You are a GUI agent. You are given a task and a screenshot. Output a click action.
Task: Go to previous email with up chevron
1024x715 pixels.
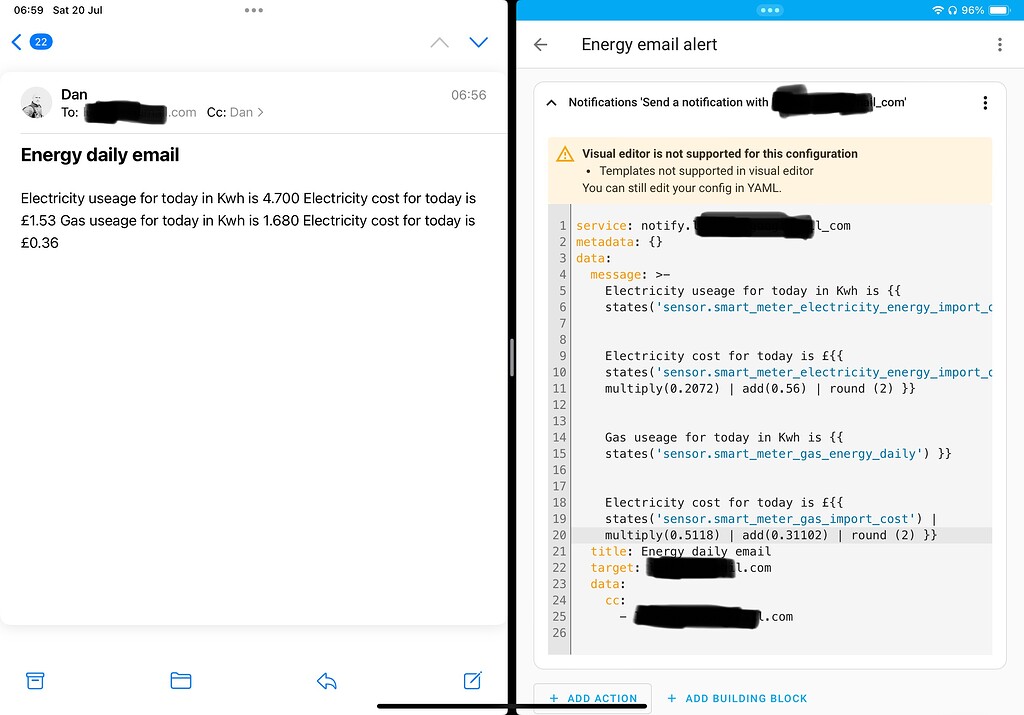(439, 42)
